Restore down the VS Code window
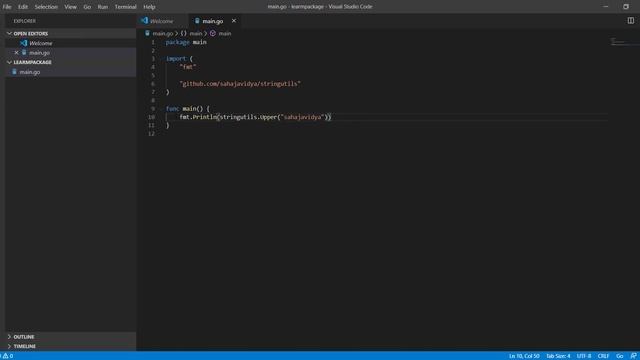The image size is (640, 360). click(626, 7)
